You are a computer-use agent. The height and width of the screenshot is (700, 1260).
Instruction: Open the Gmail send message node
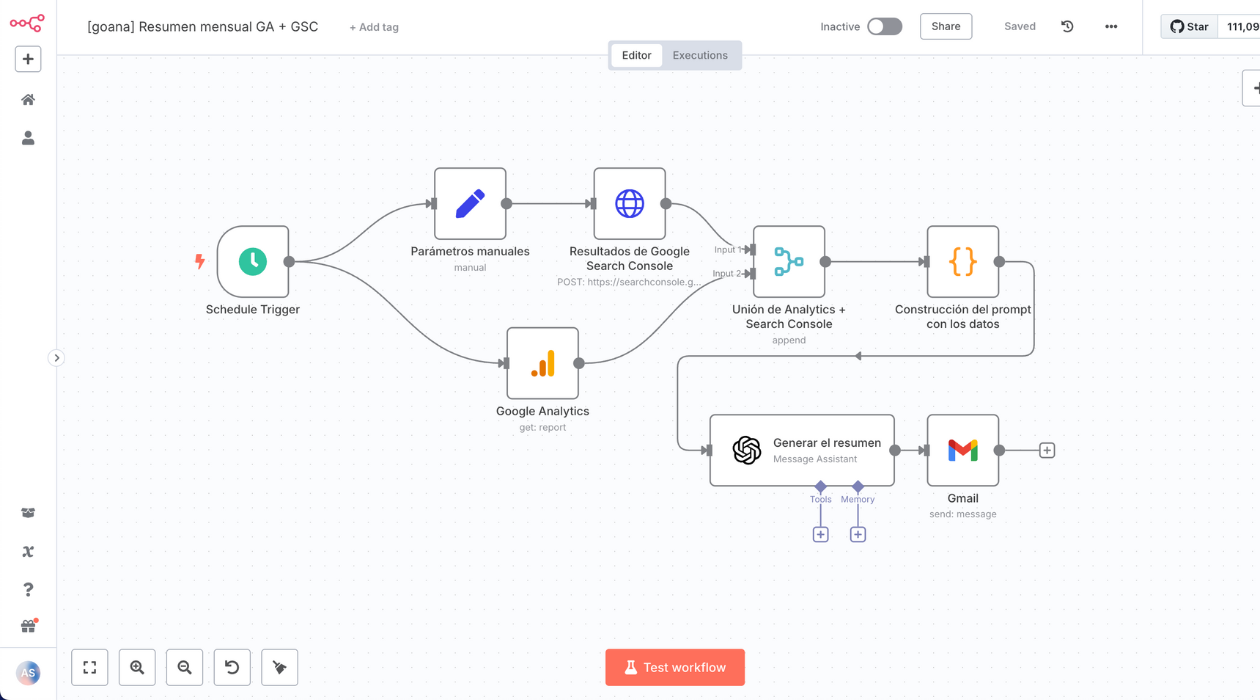(962, 451)
